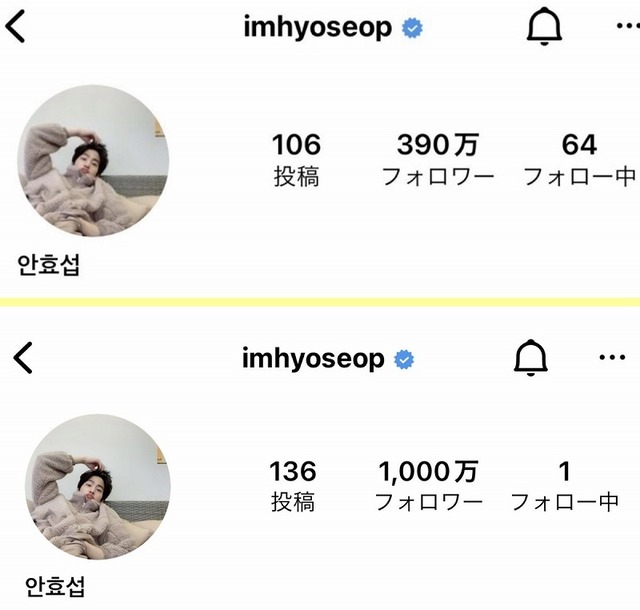View top profile picture thumbnail
Image resolution: width=640 pixels, height=610 pixels.
click(93, 160)
